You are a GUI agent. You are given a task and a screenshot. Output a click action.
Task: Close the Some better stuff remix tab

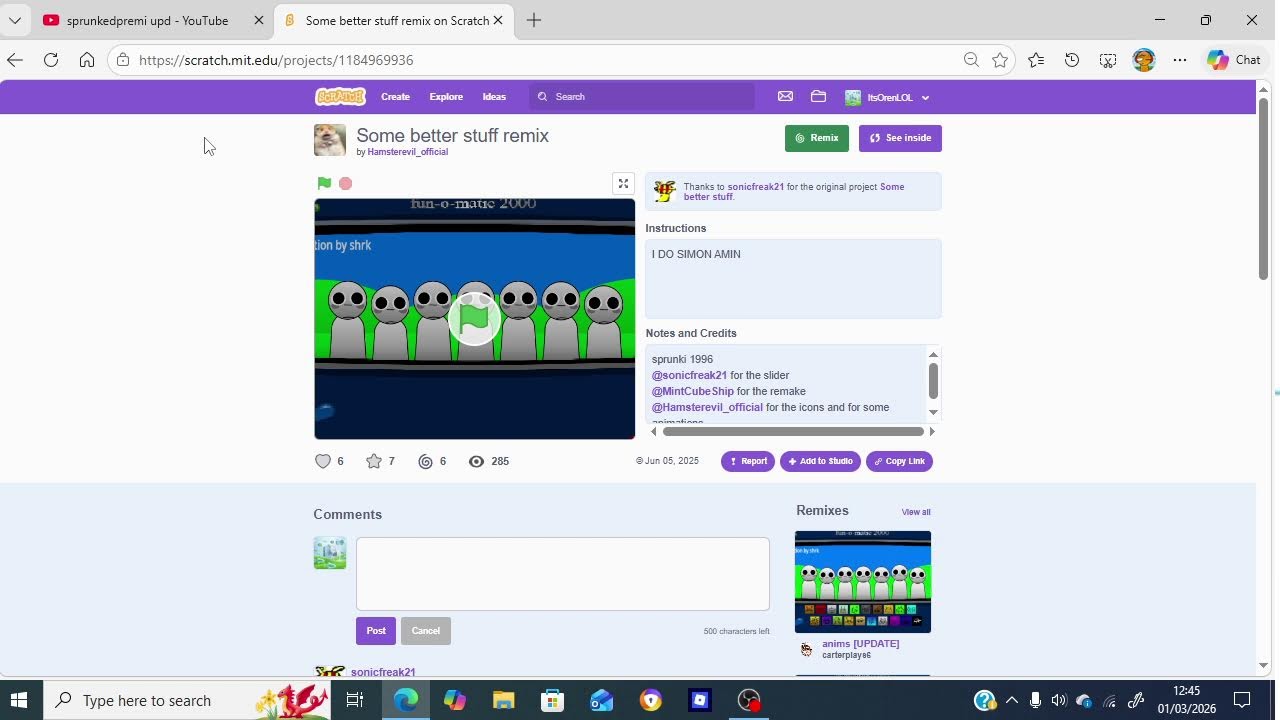500,20
